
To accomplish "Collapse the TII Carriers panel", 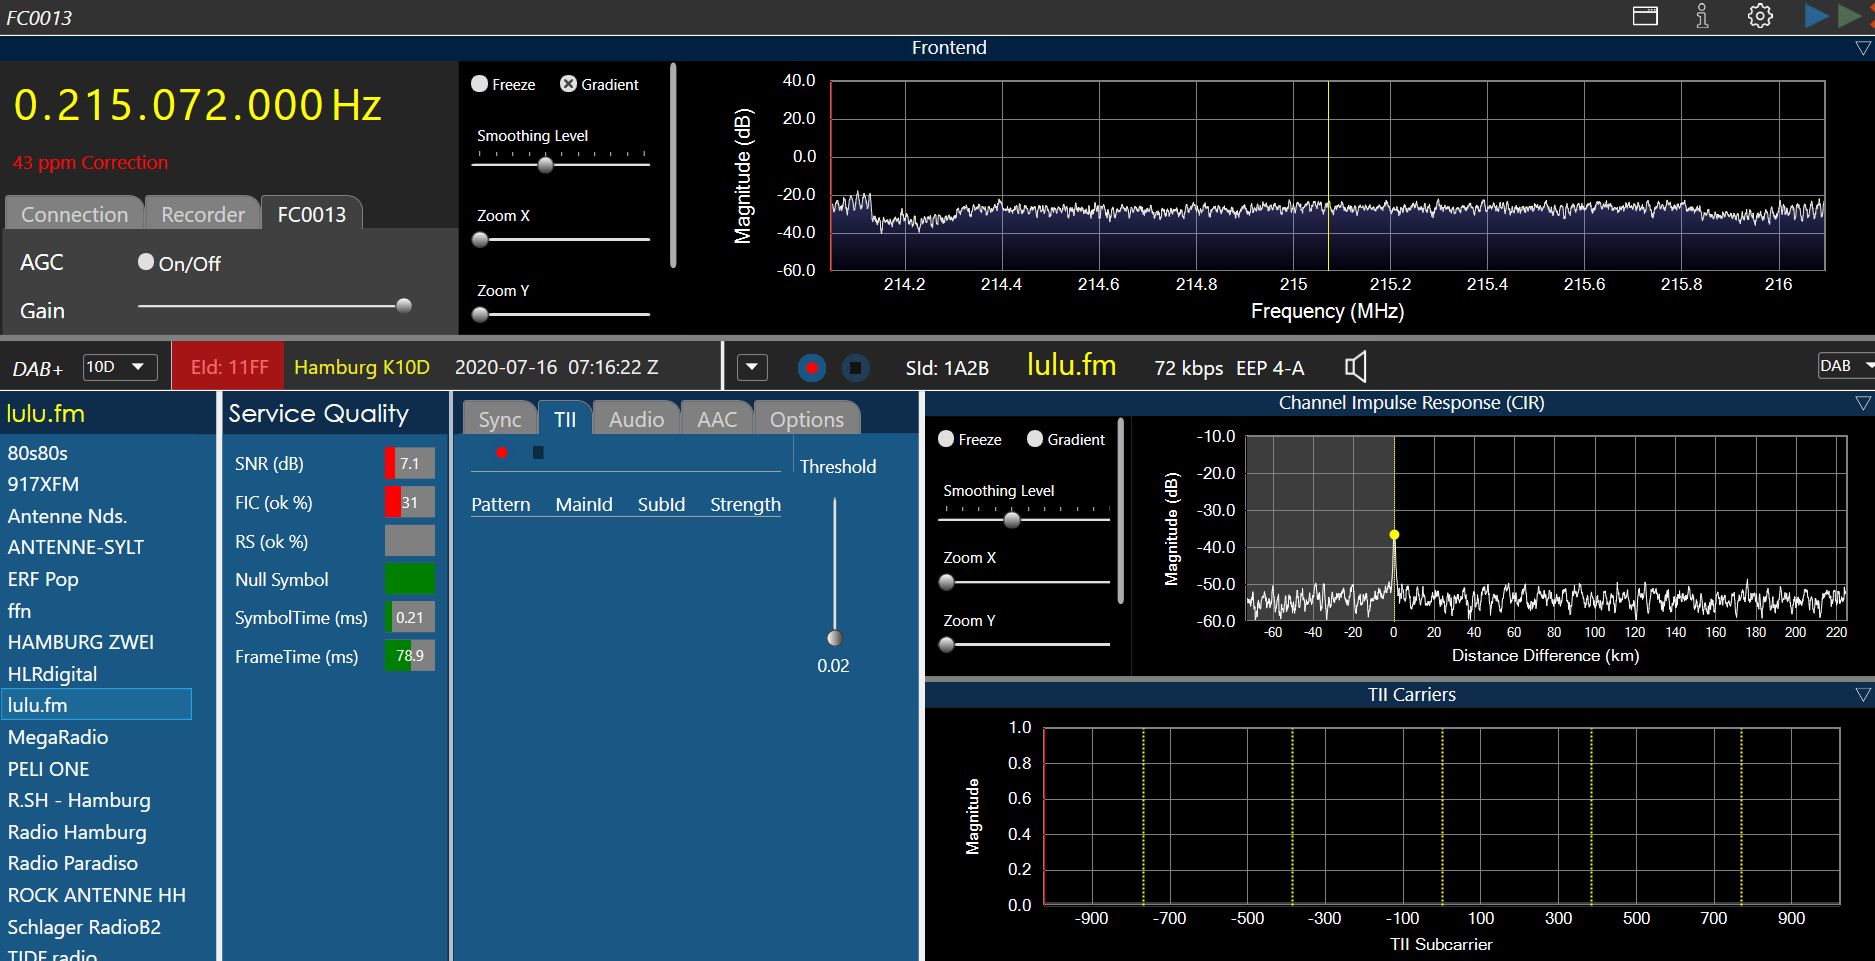I will pos(1862,694).
